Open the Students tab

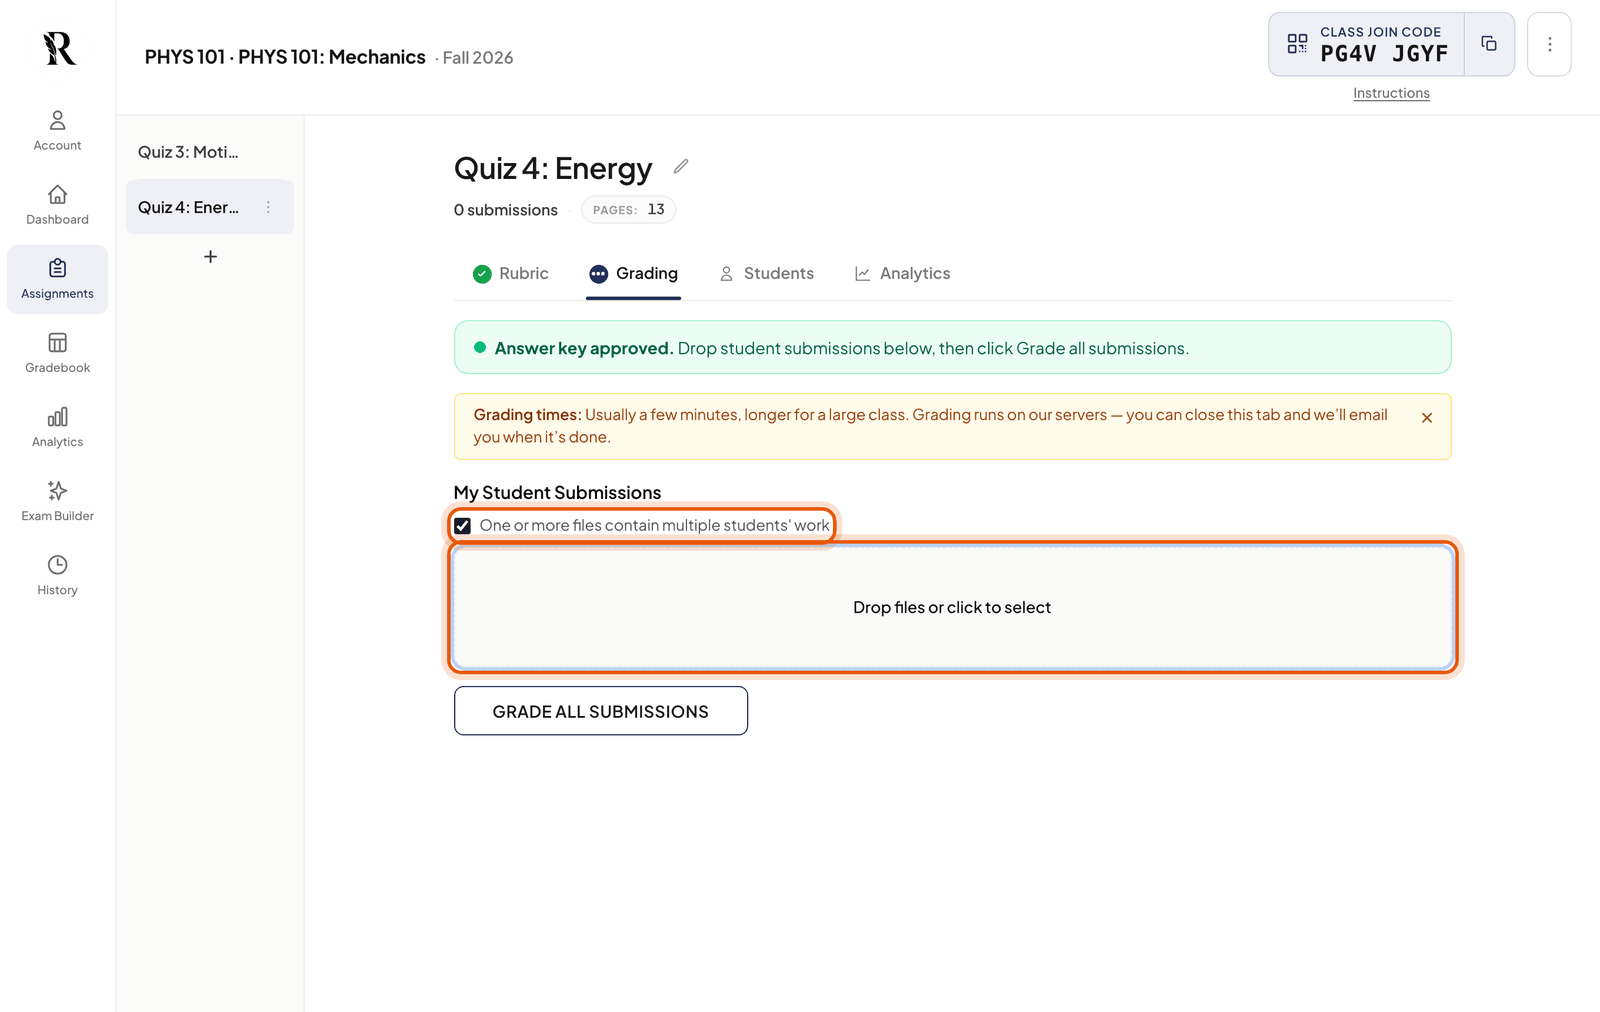coord(766,274)
